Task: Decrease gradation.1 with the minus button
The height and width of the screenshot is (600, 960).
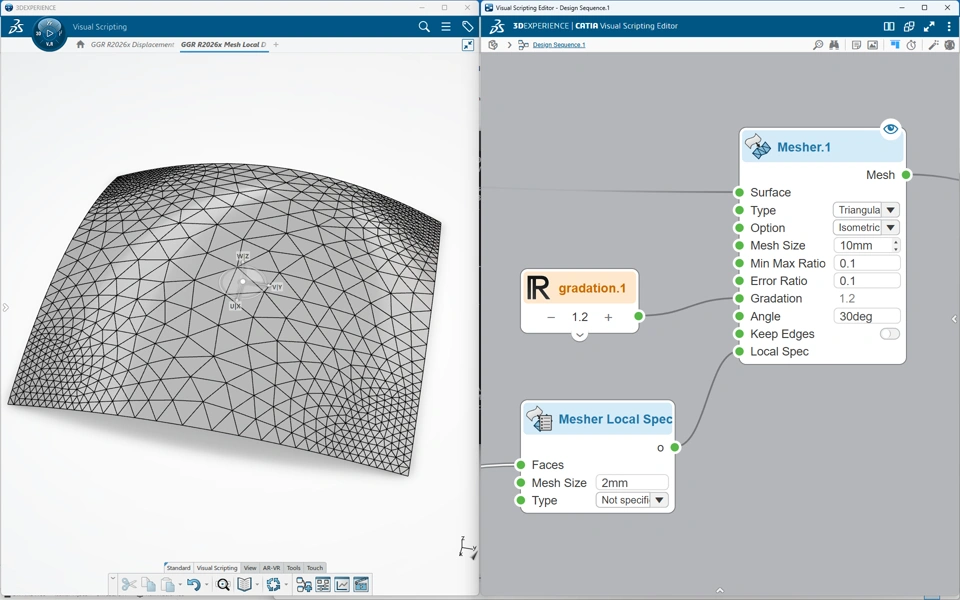Action: click(551, 317)
